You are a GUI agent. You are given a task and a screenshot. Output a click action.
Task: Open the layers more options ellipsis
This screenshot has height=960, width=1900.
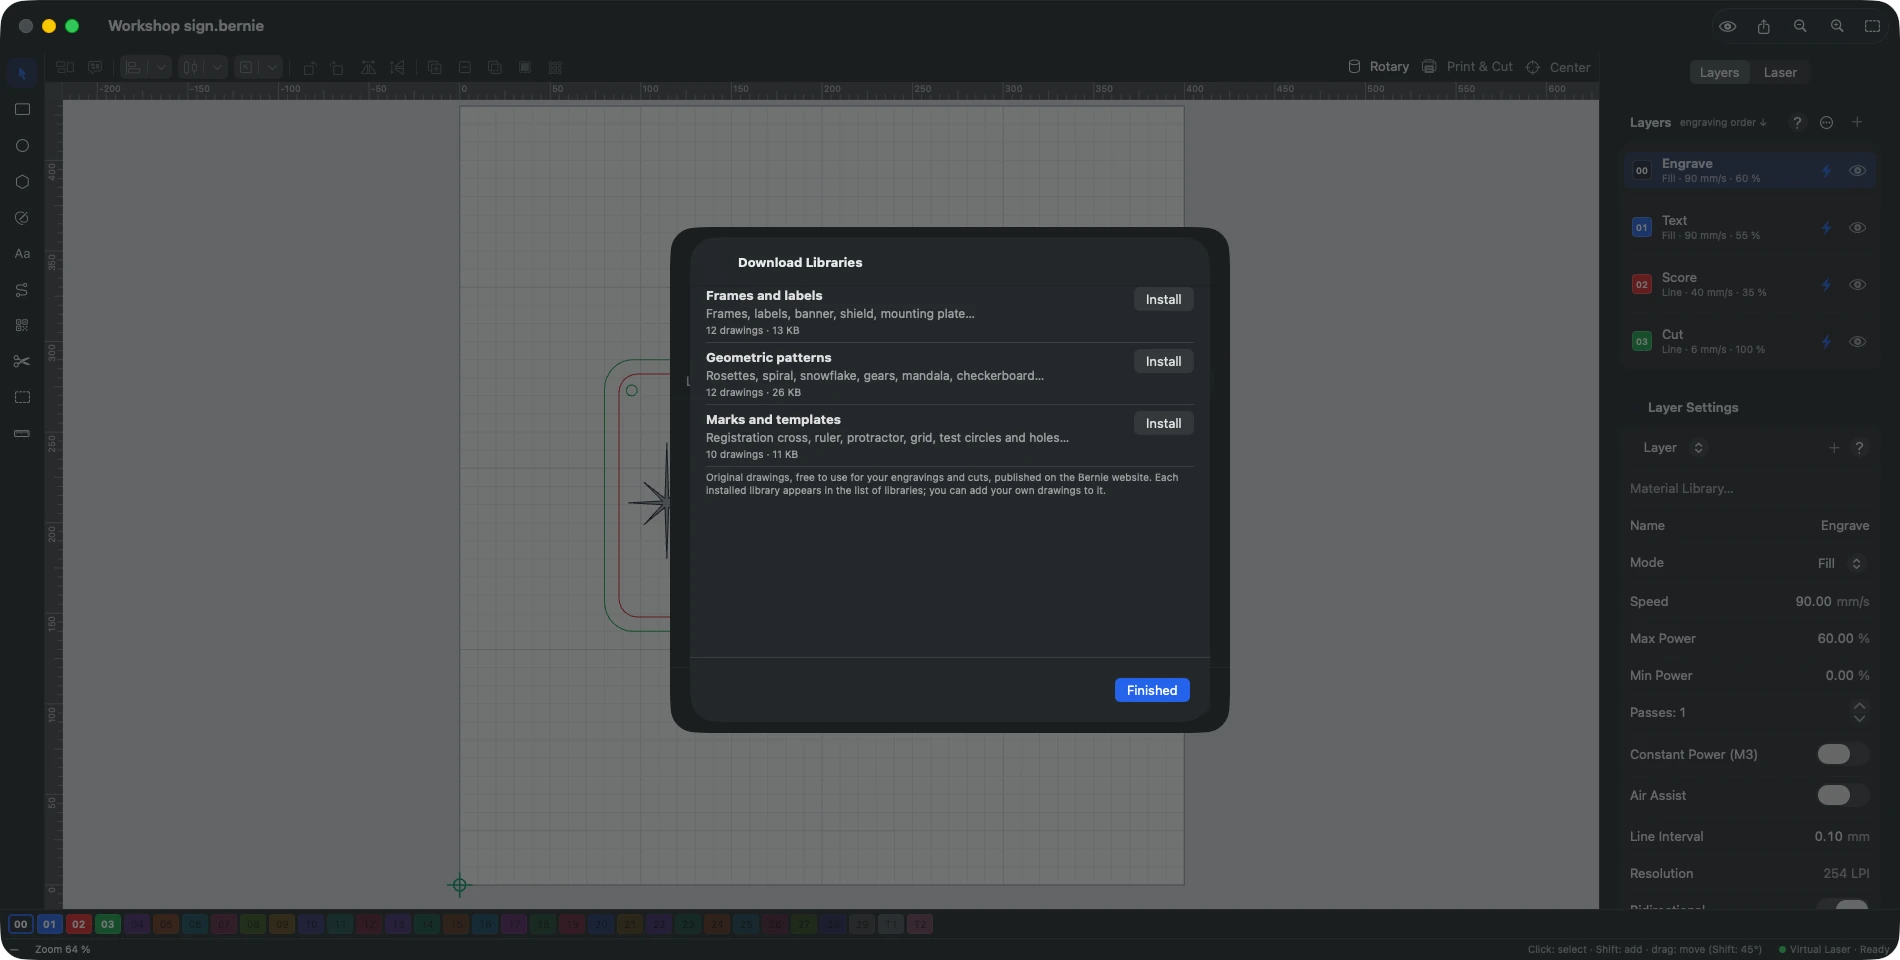click(x=1827, y=122)
